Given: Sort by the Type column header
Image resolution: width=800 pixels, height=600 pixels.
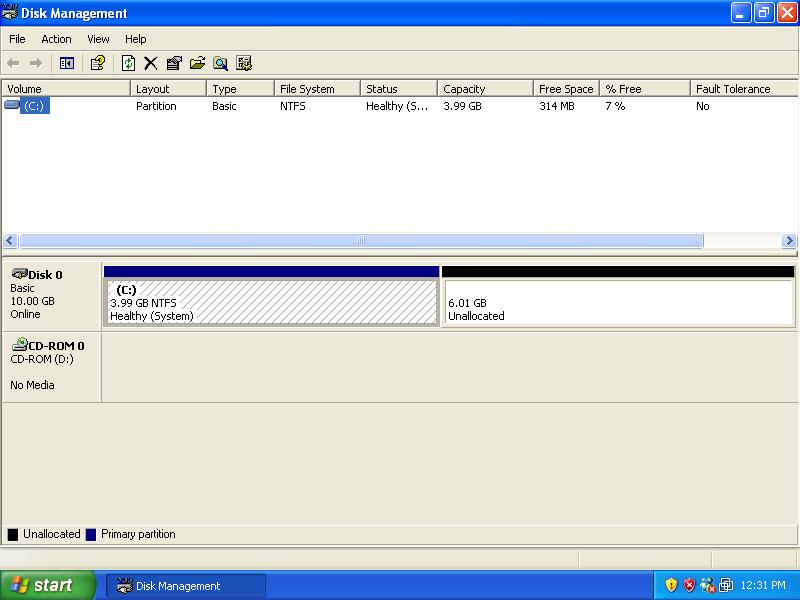Looking at the screenshot, I should click(240, 89).
